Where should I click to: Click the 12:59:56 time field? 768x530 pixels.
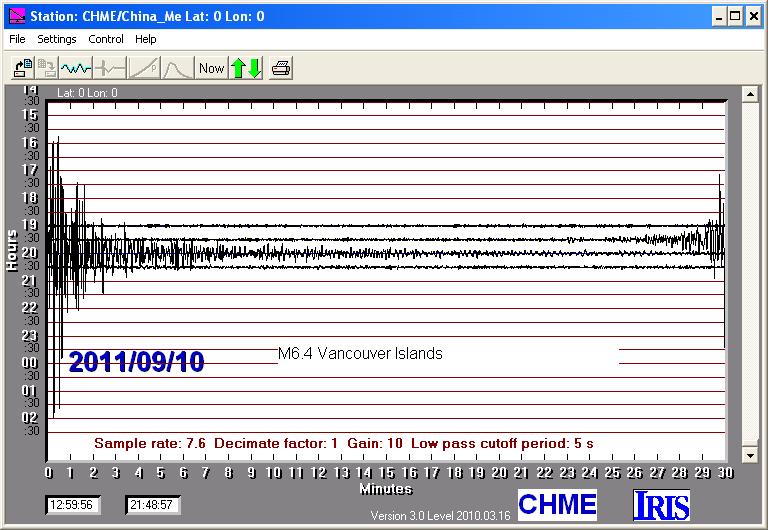pyautogui.click(x=73, y=505)
